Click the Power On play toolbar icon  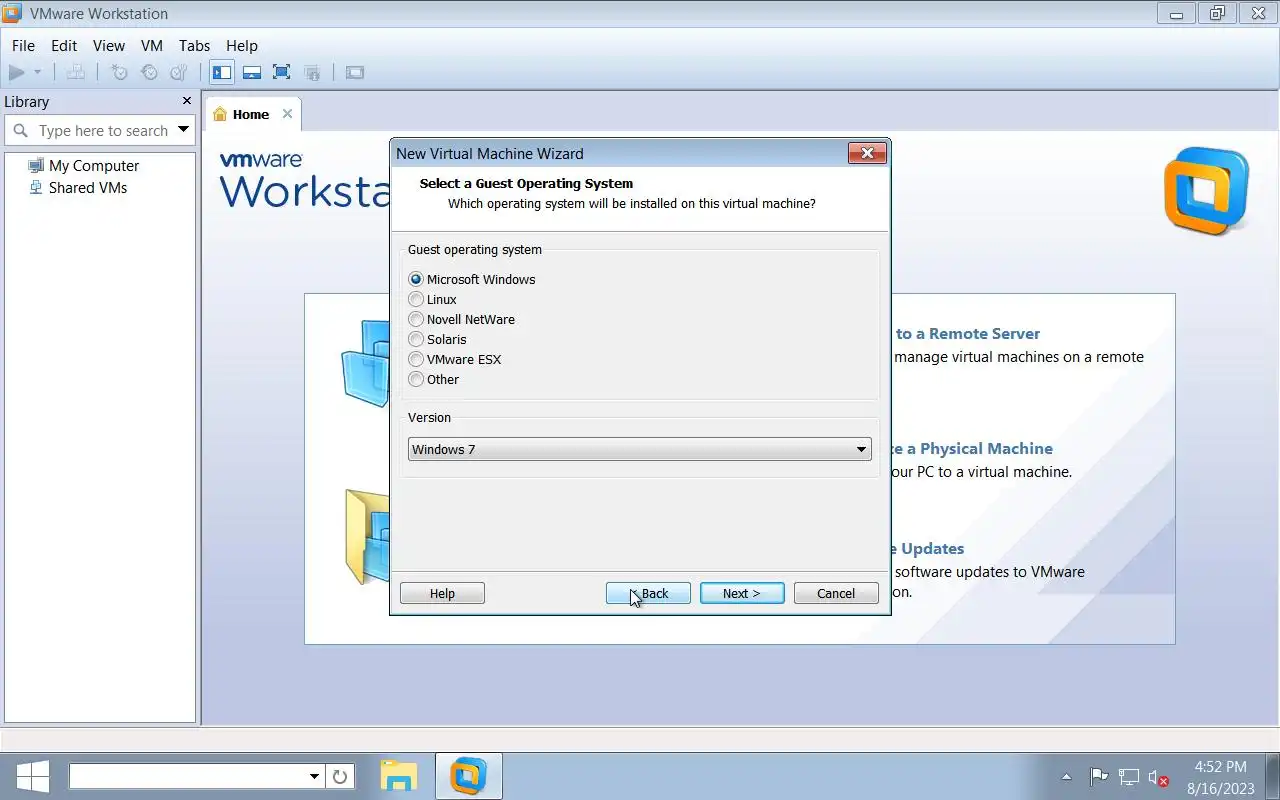point(16,72)
